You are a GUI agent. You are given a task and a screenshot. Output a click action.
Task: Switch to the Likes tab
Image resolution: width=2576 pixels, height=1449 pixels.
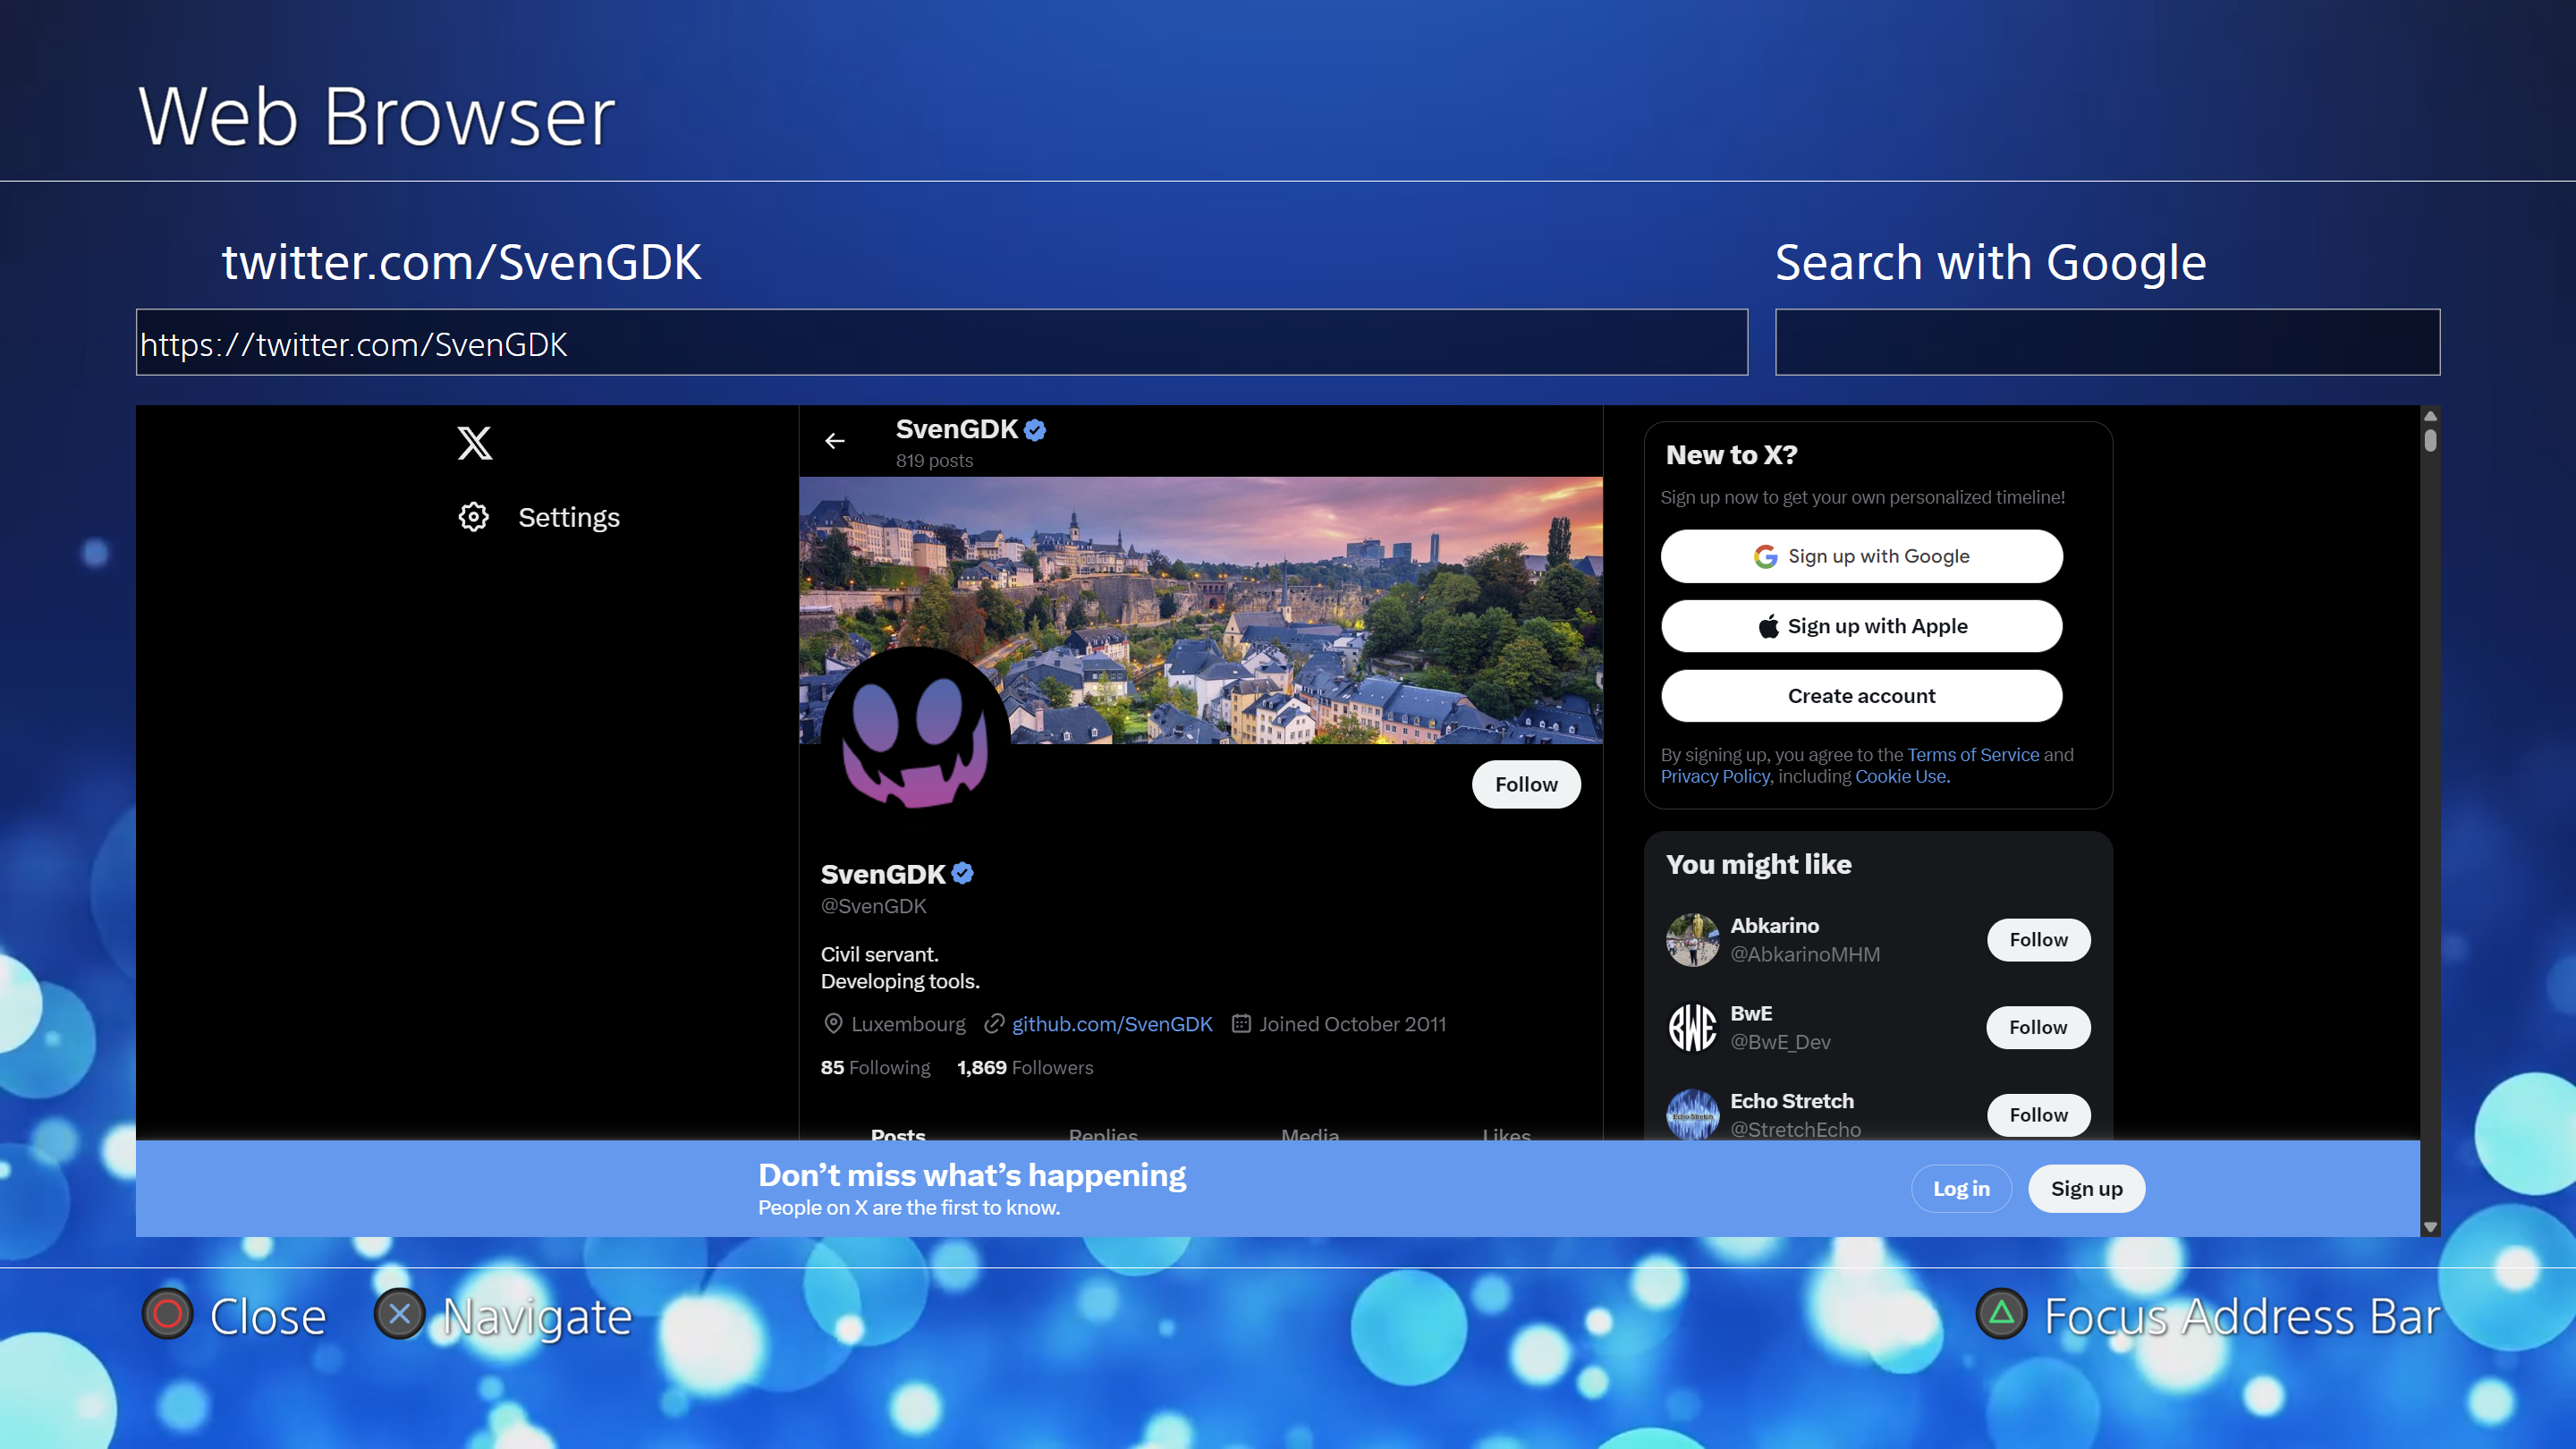[1506, 1135]
